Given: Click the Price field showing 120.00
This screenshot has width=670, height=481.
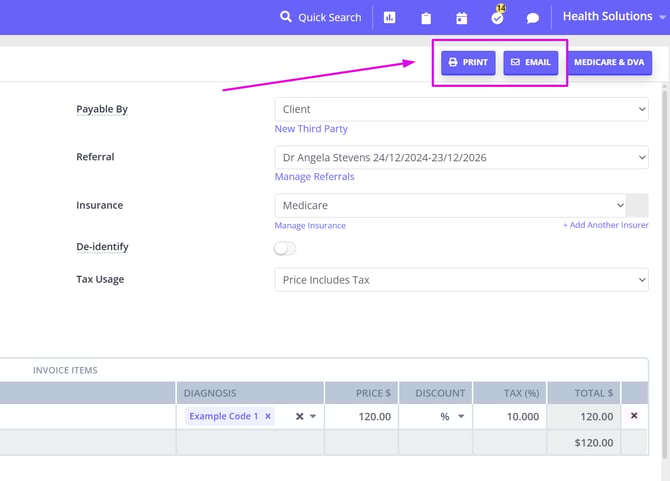Looking at the screenshot, I should (x=361, y=417).
